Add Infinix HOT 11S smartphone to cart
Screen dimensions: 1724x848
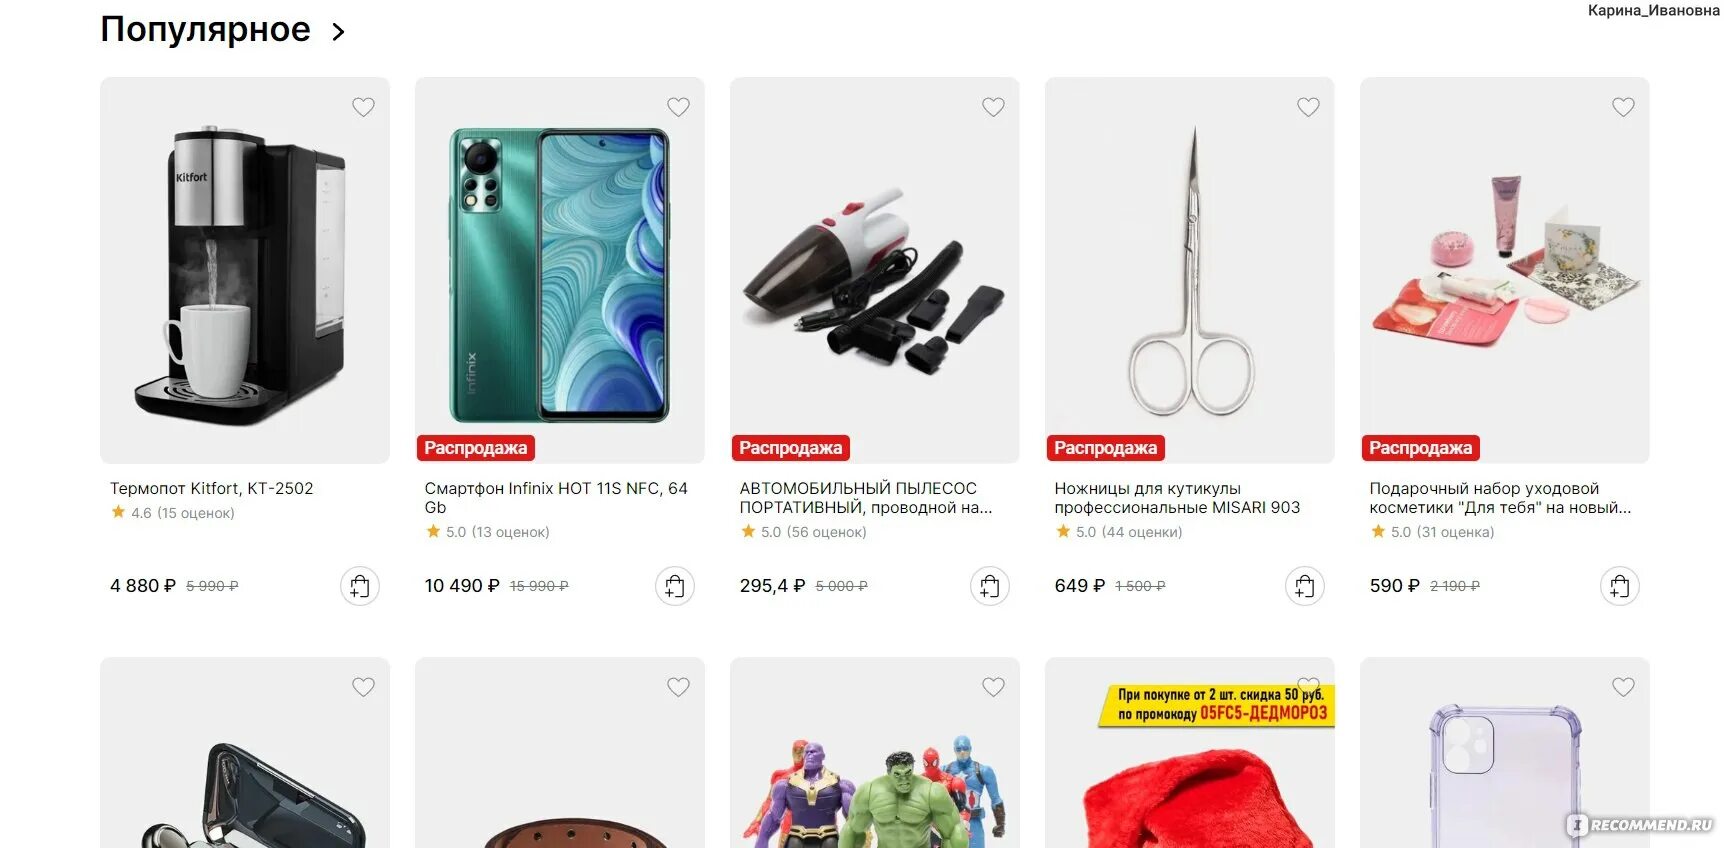675,586
